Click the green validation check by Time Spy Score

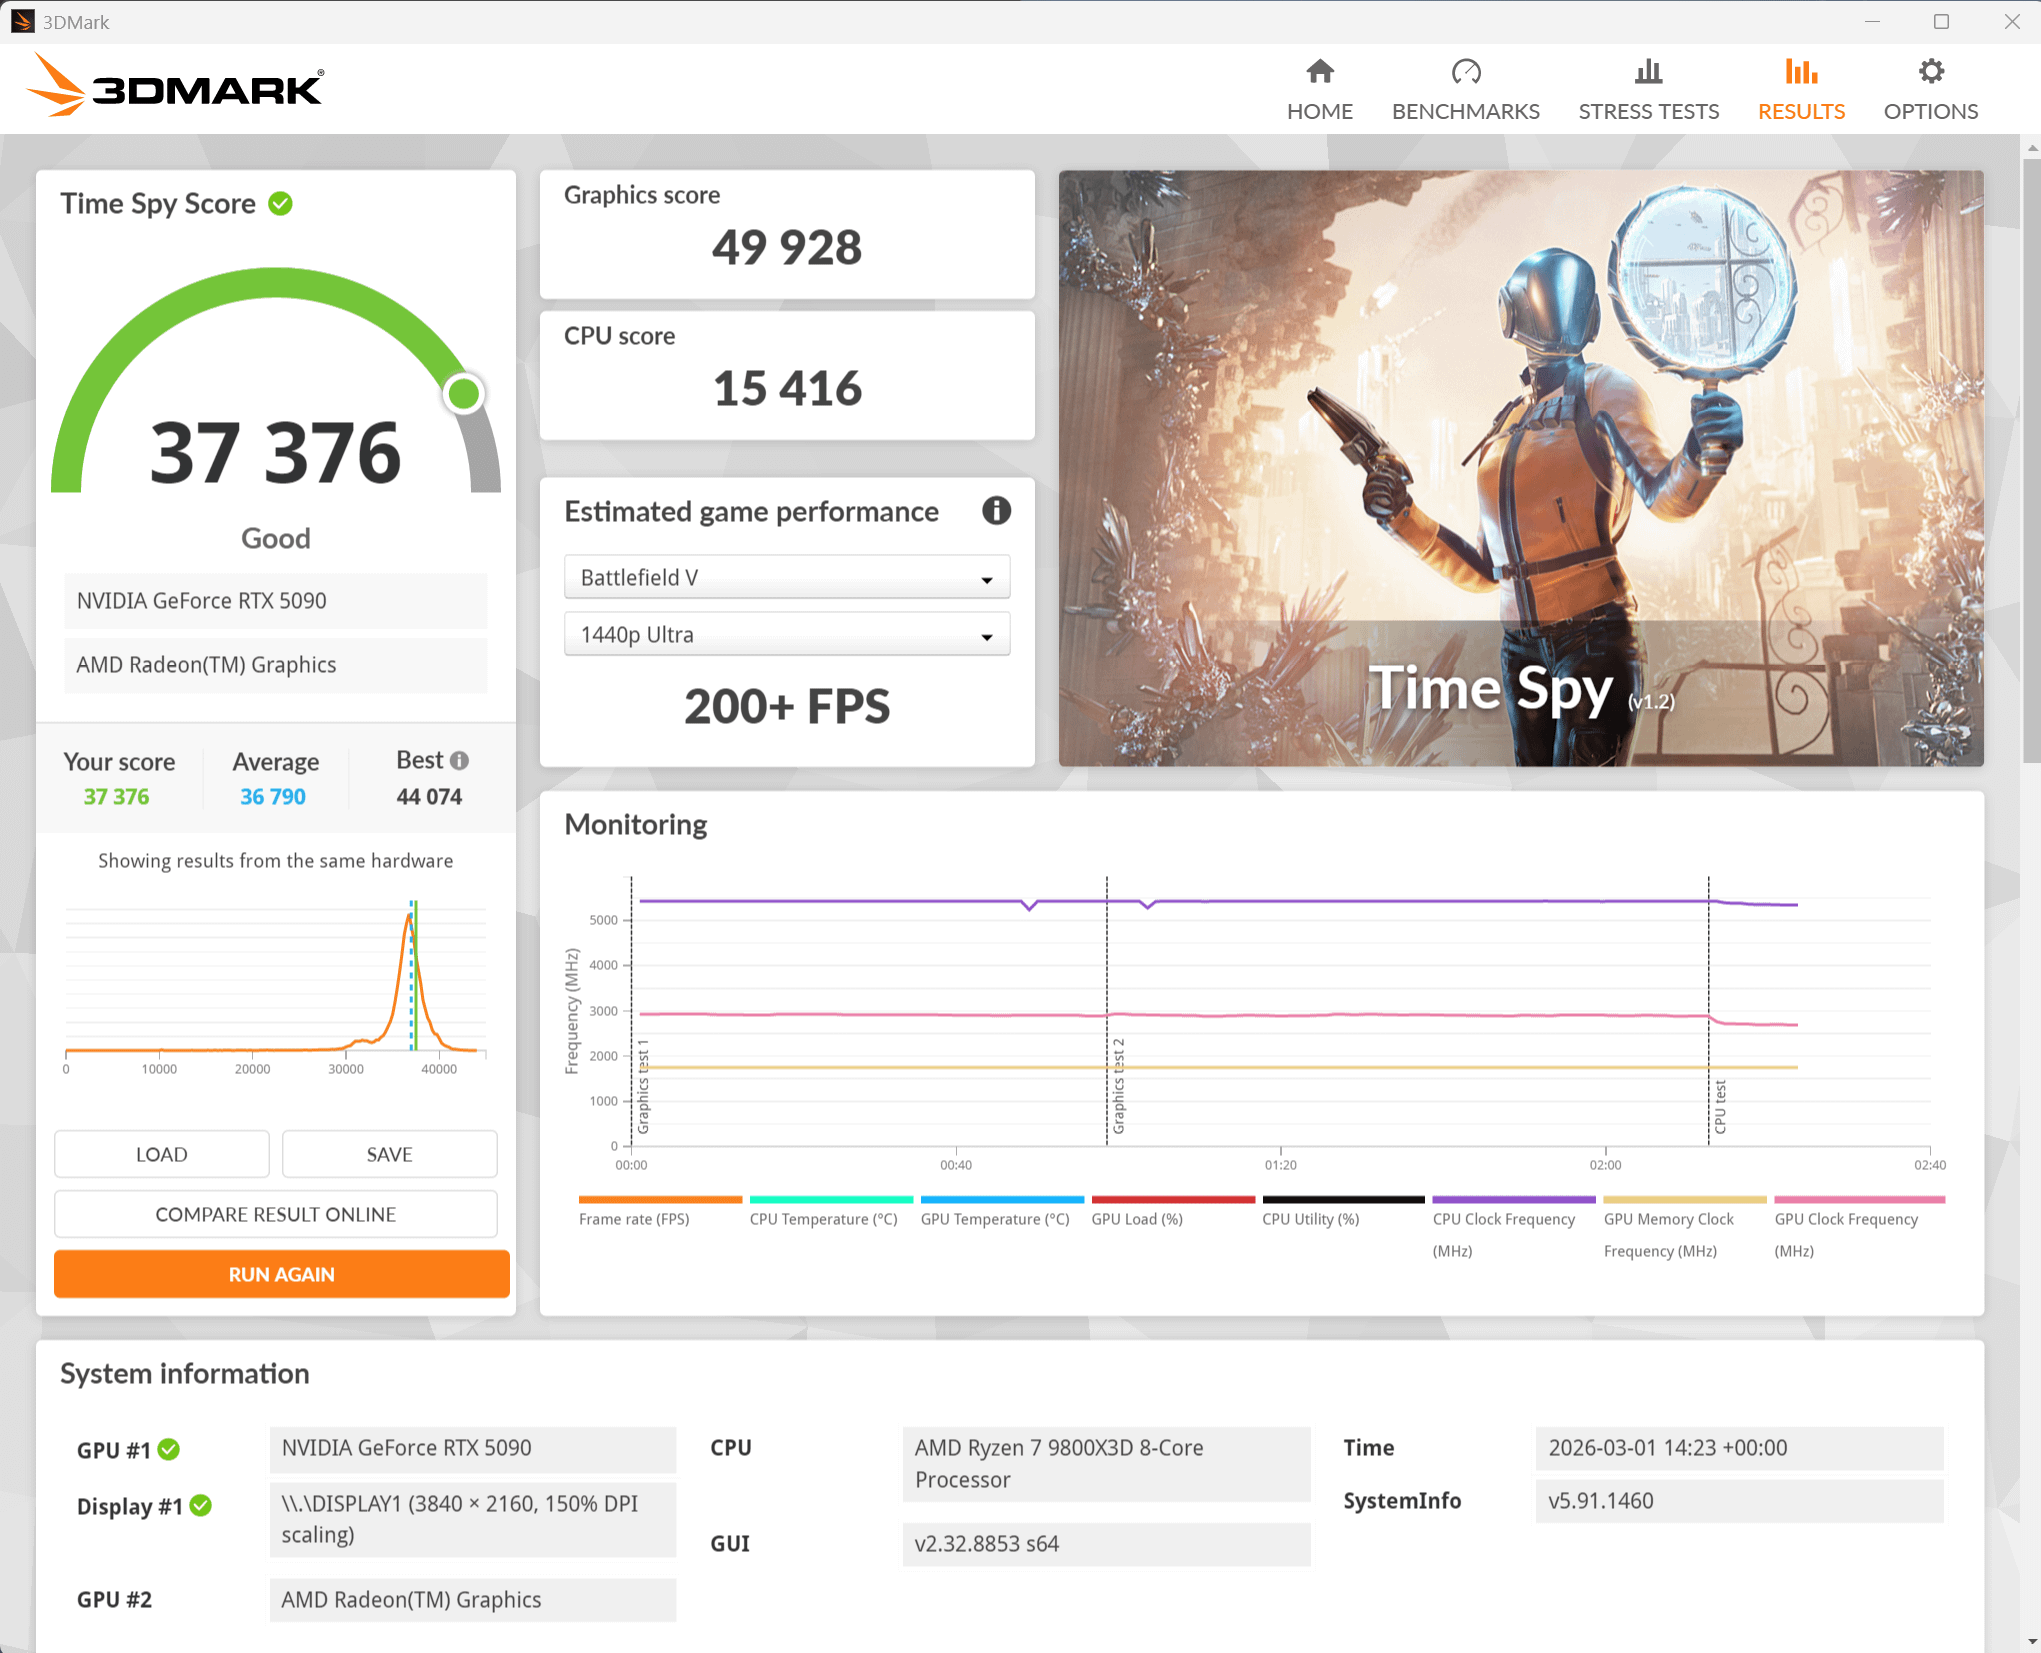[x=281, y=204]
